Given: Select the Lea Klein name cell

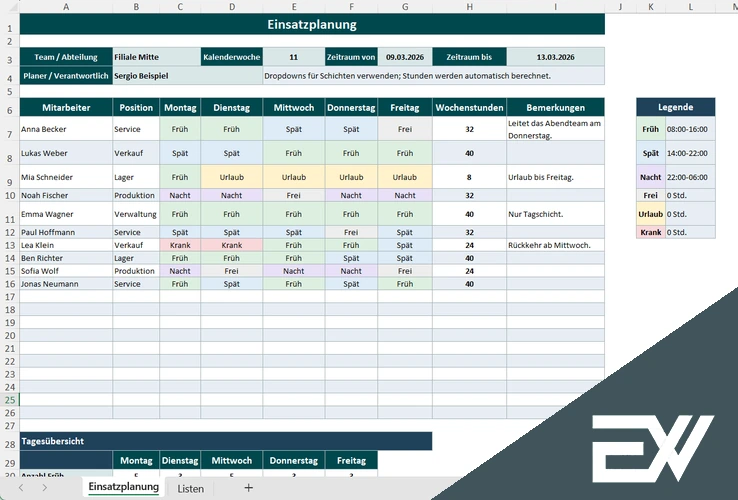Looking at the screenshot, I should [66, 245].
